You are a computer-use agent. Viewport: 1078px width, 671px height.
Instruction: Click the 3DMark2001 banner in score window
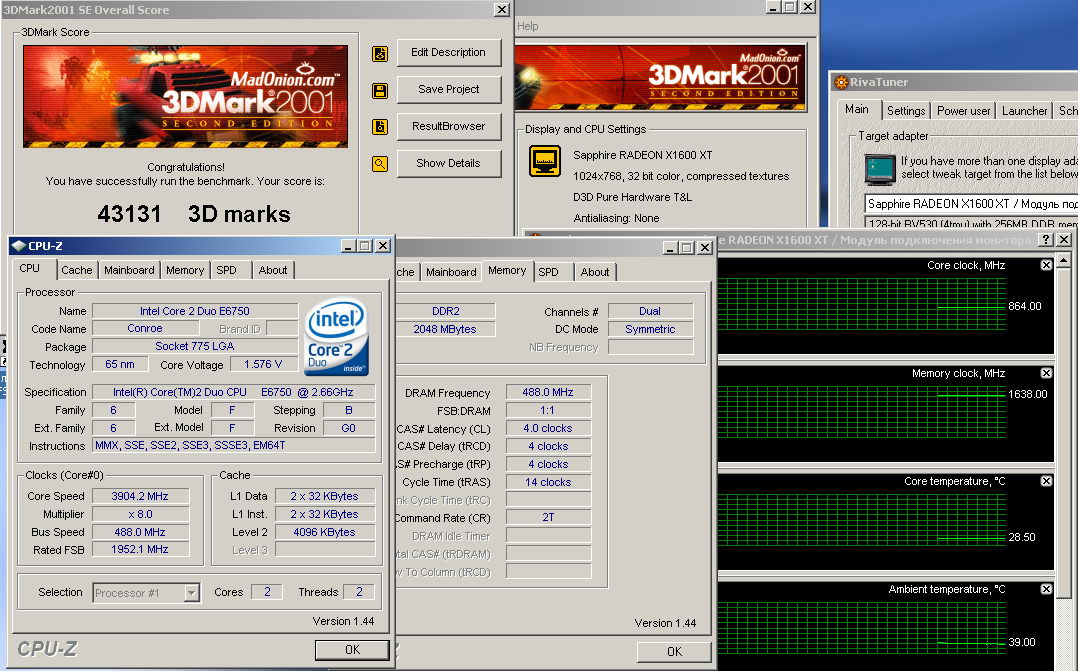coord(186,96)
